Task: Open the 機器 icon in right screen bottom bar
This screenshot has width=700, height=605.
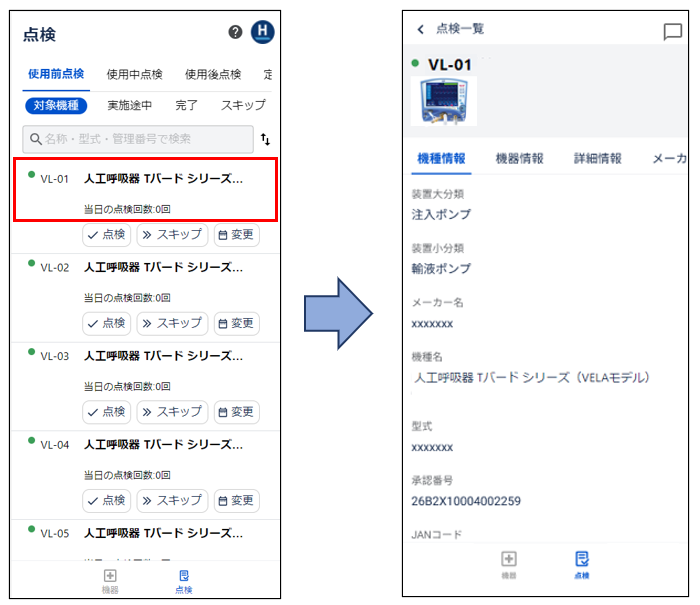Action: point(509,565)
